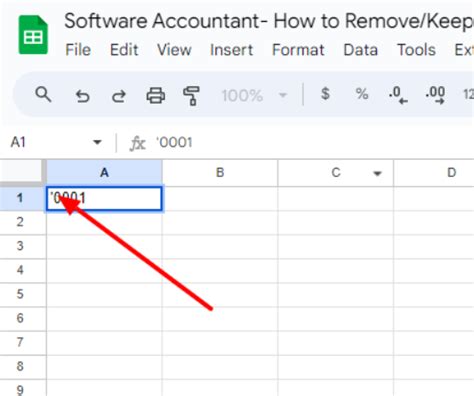
Task: Open the Insert menu
Action: [x=231, y=50]
